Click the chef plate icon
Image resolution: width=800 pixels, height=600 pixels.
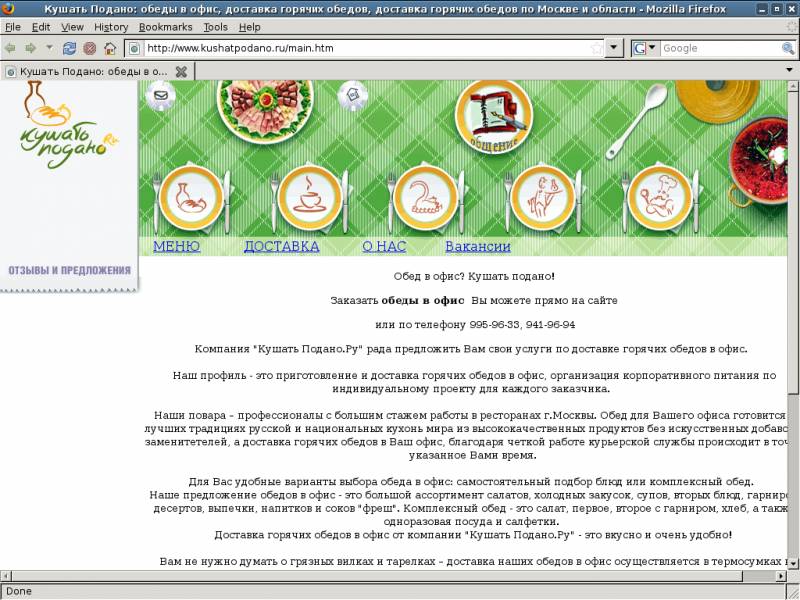click(660, 198)
